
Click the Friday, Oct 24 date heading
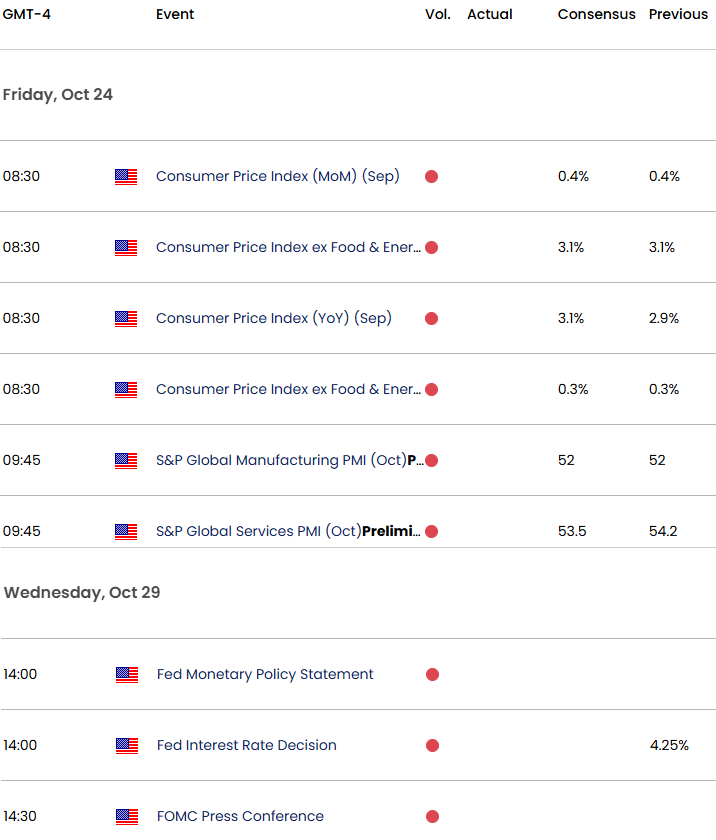coord(58,95)
